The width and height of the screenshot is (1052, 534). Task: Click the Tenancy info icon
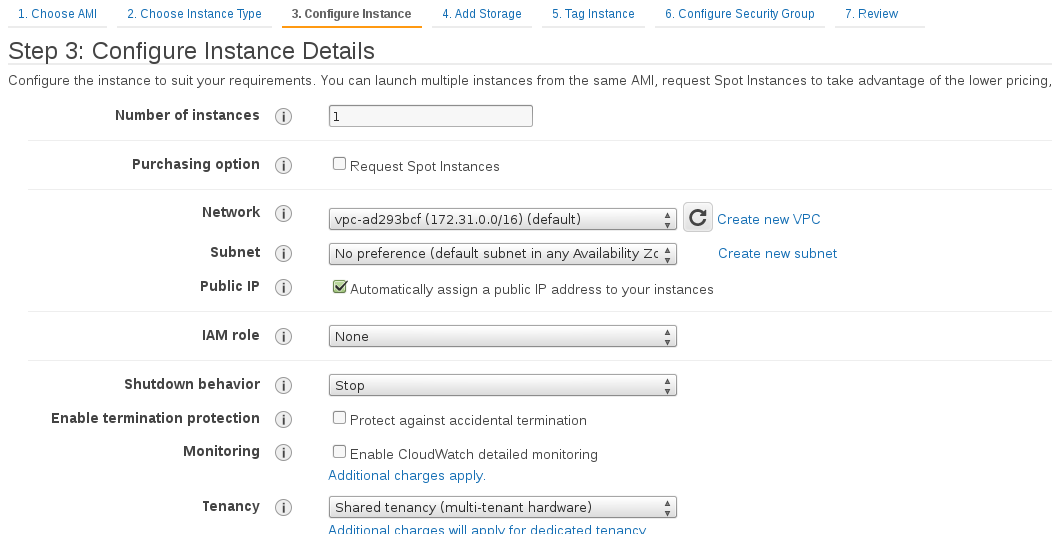(x=283, y=508)
